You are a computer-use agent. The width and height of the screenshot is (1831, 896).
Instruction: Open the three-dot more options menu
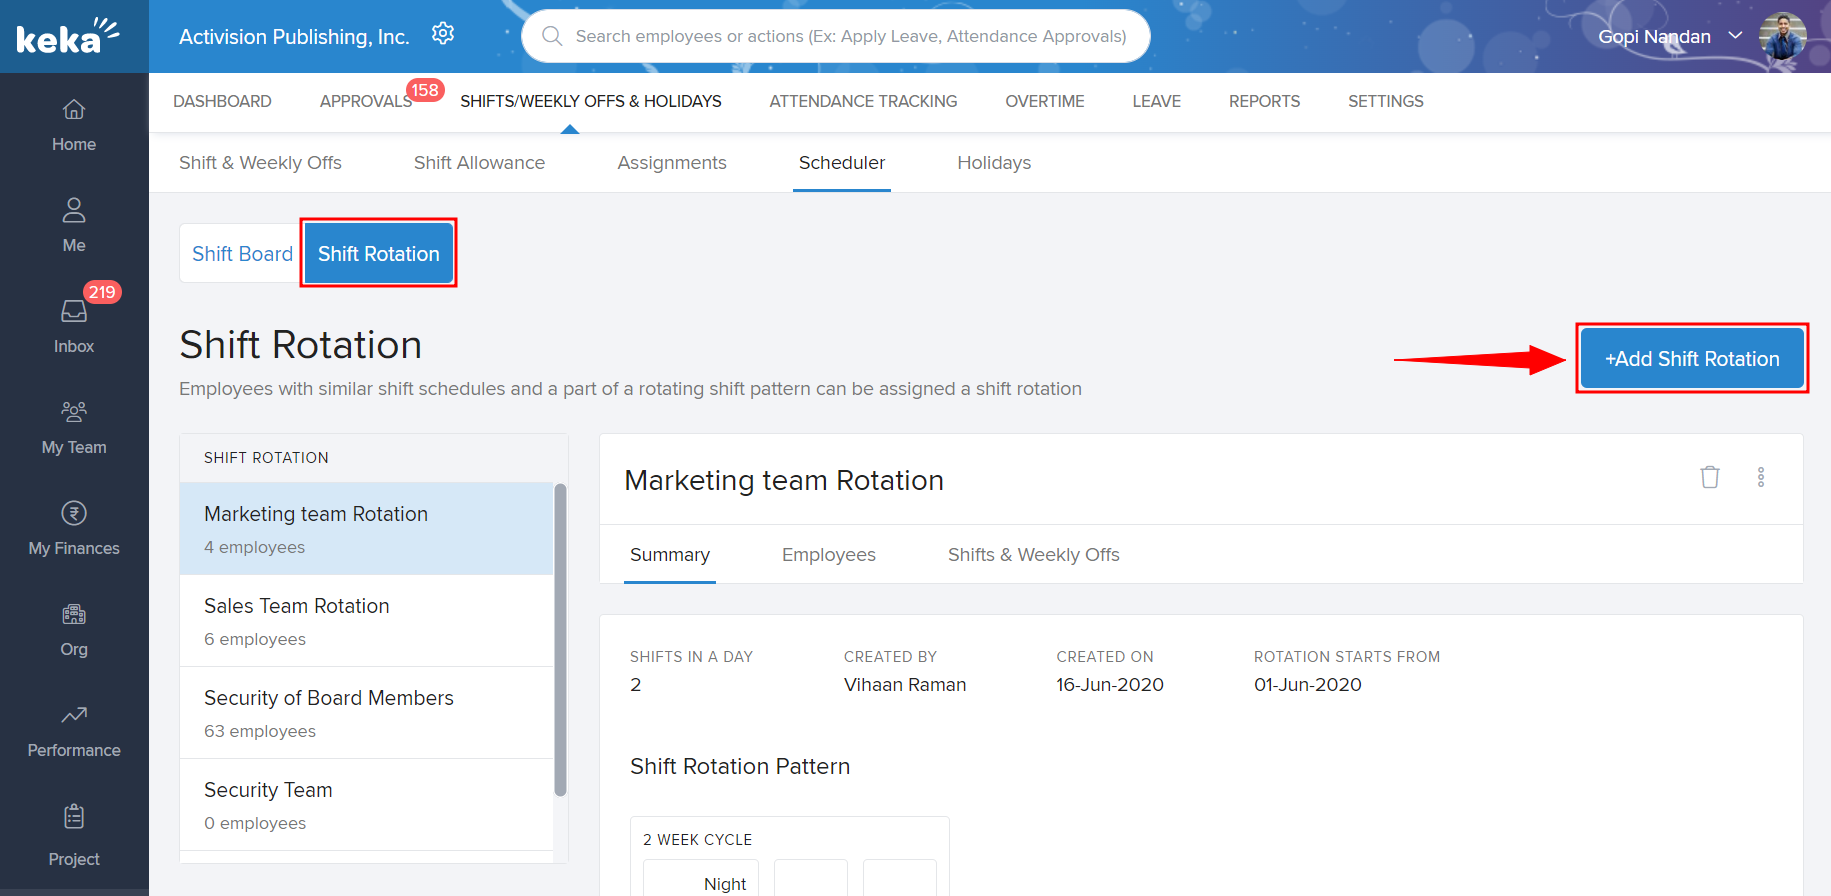tap(1760, 478)
